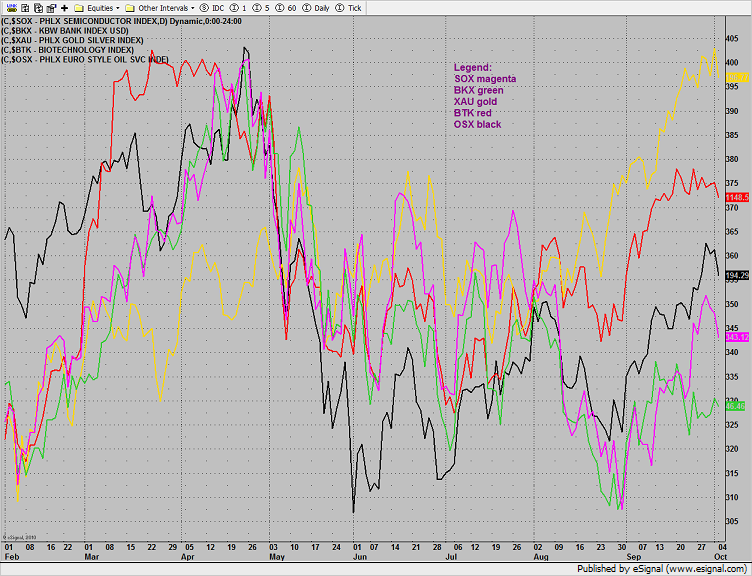The height and width of the screenshot is (576, 752).
Task: Click the black 194.29 OSX price tag
Action: pyautogui.click(x=738, y=275)
